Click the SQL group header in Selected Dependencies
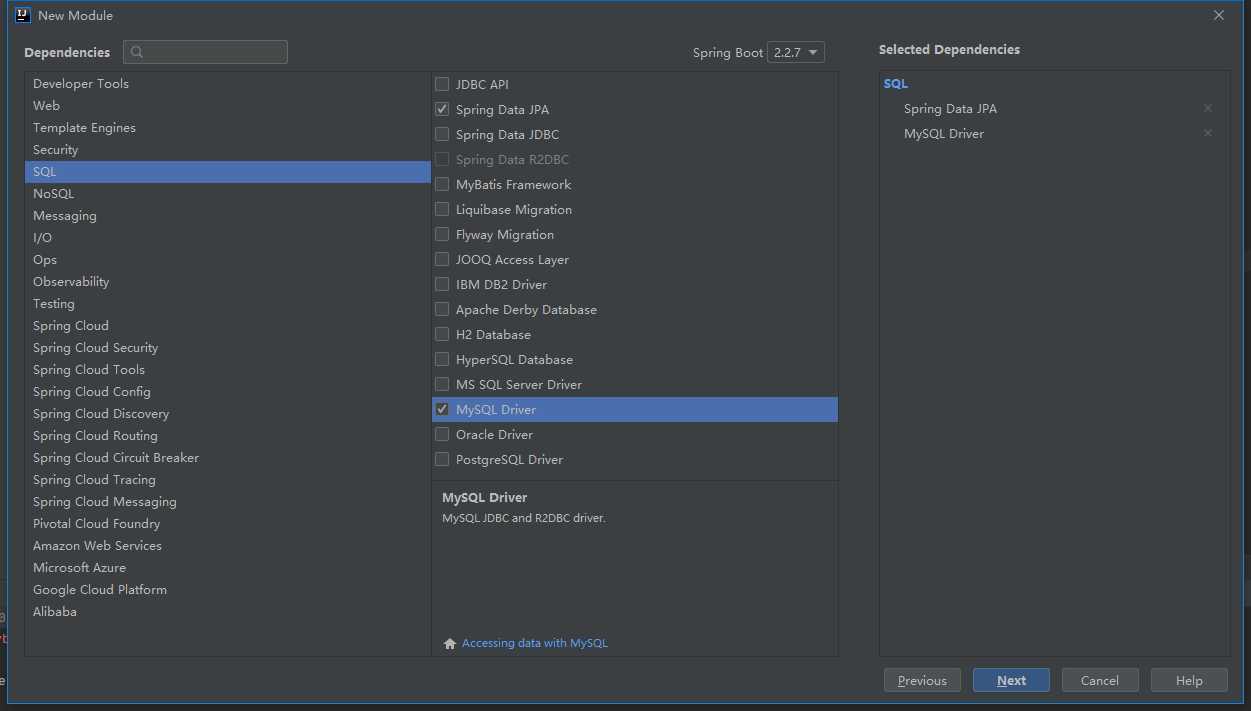The width and height of the screenshot is (1251, 711). click(896, 84)
